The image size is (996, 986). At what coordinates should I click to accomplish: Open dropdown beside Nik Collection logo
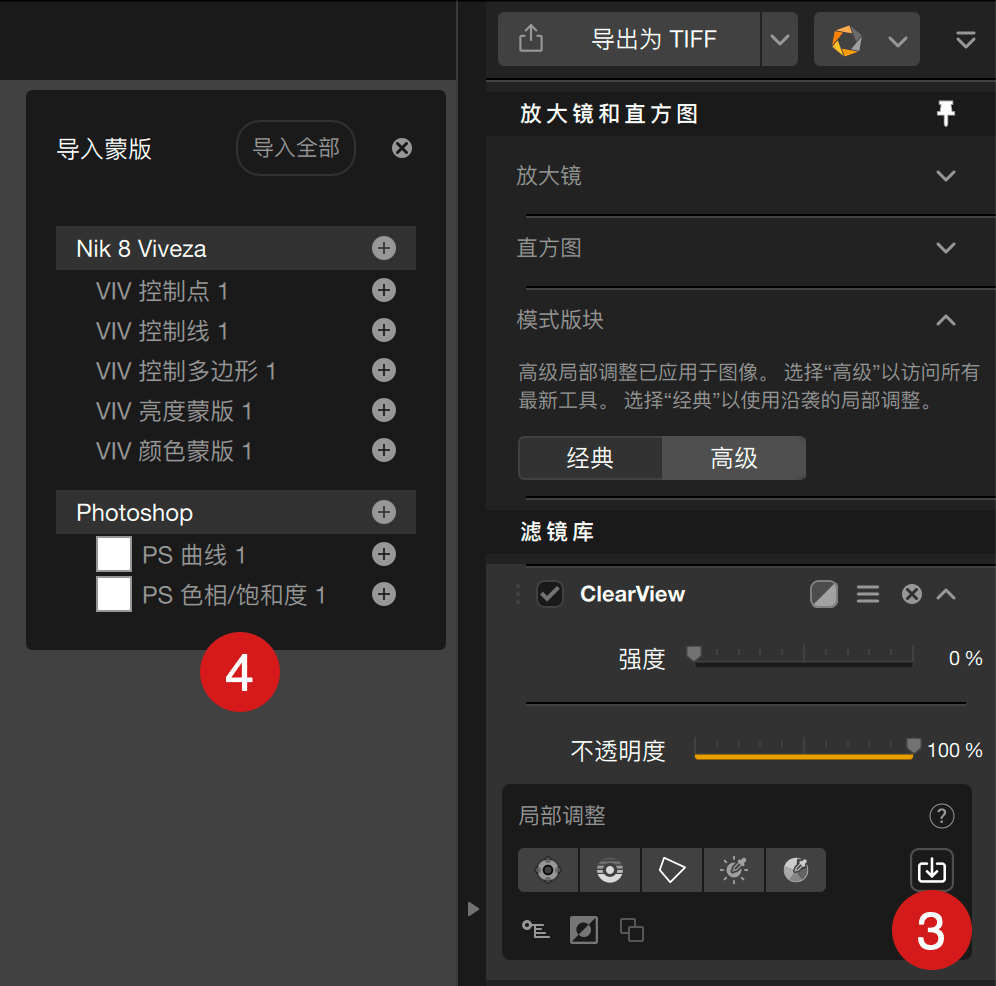click(x=898, y=41)
